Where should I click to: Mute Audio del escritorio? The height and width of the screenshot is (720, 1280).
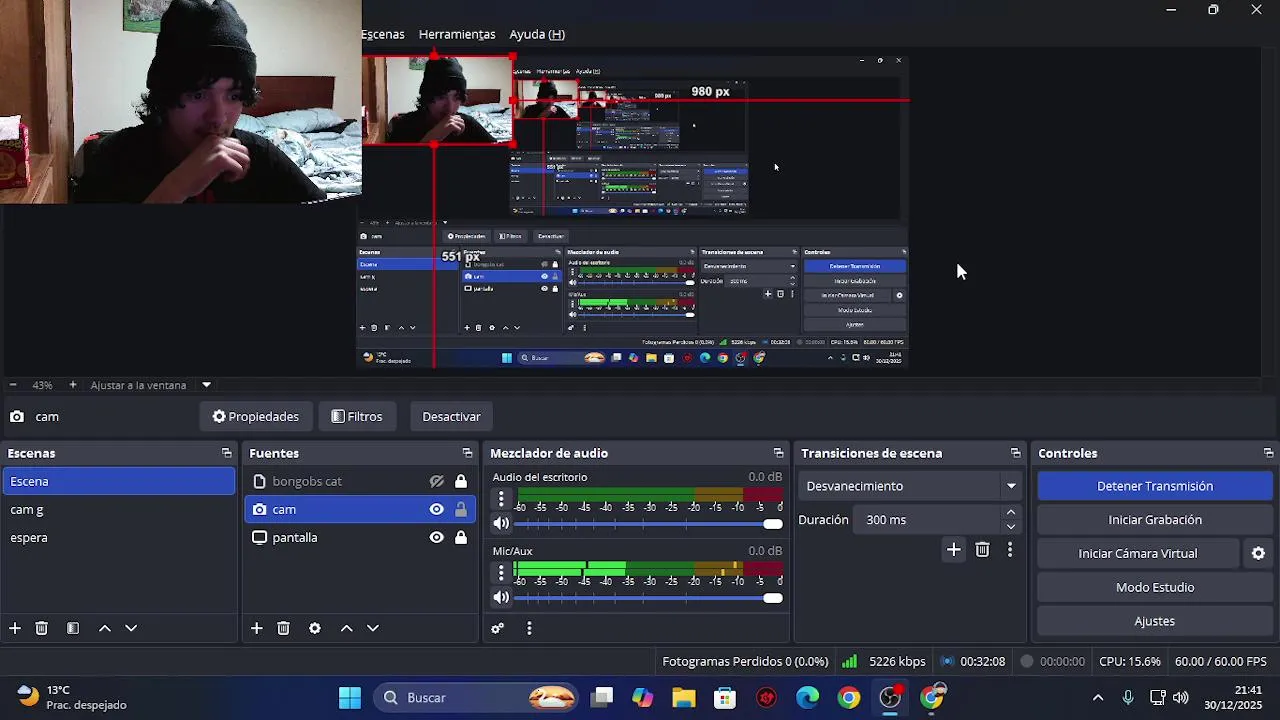pos(501,523)
